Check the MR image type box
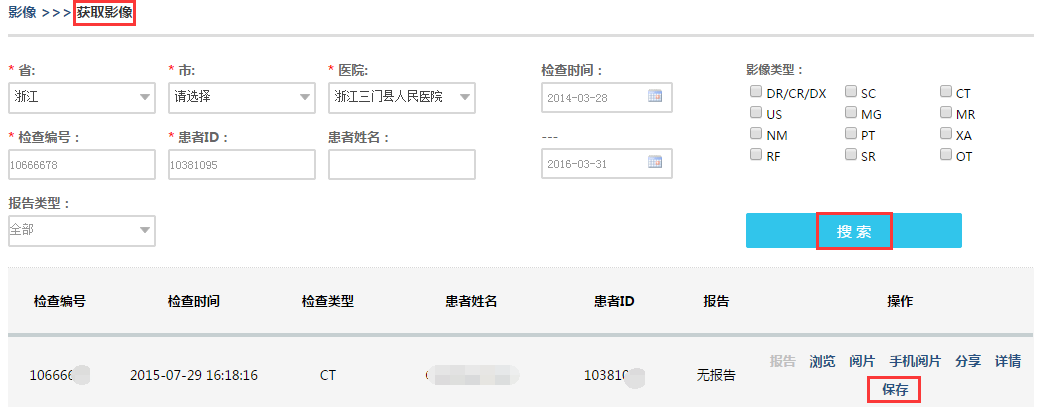The height and width of the screenshot is (407, 1037). coord(946,113)
